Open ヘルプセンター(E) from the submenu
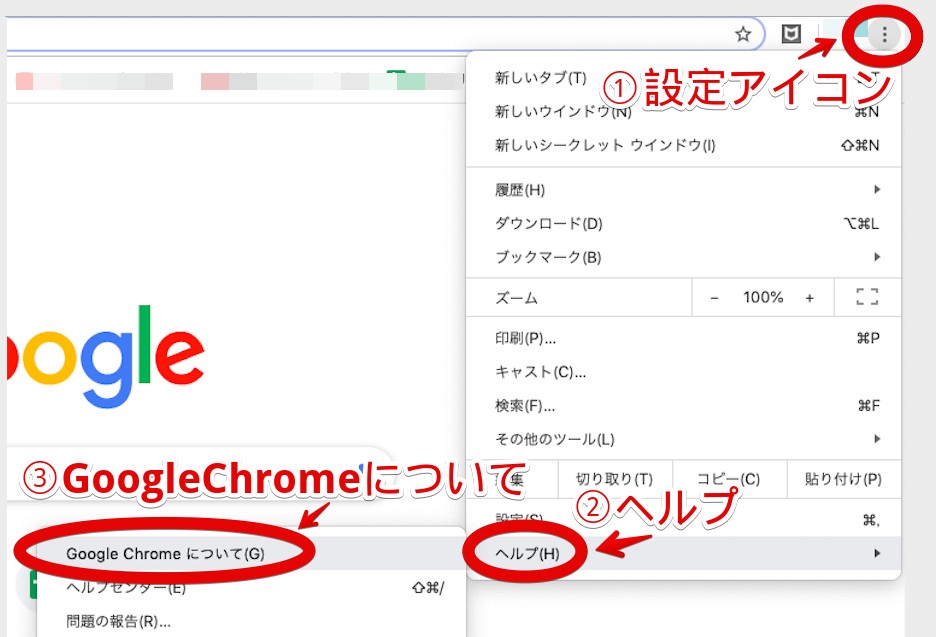The image size is (936, 637). [126, 587]
